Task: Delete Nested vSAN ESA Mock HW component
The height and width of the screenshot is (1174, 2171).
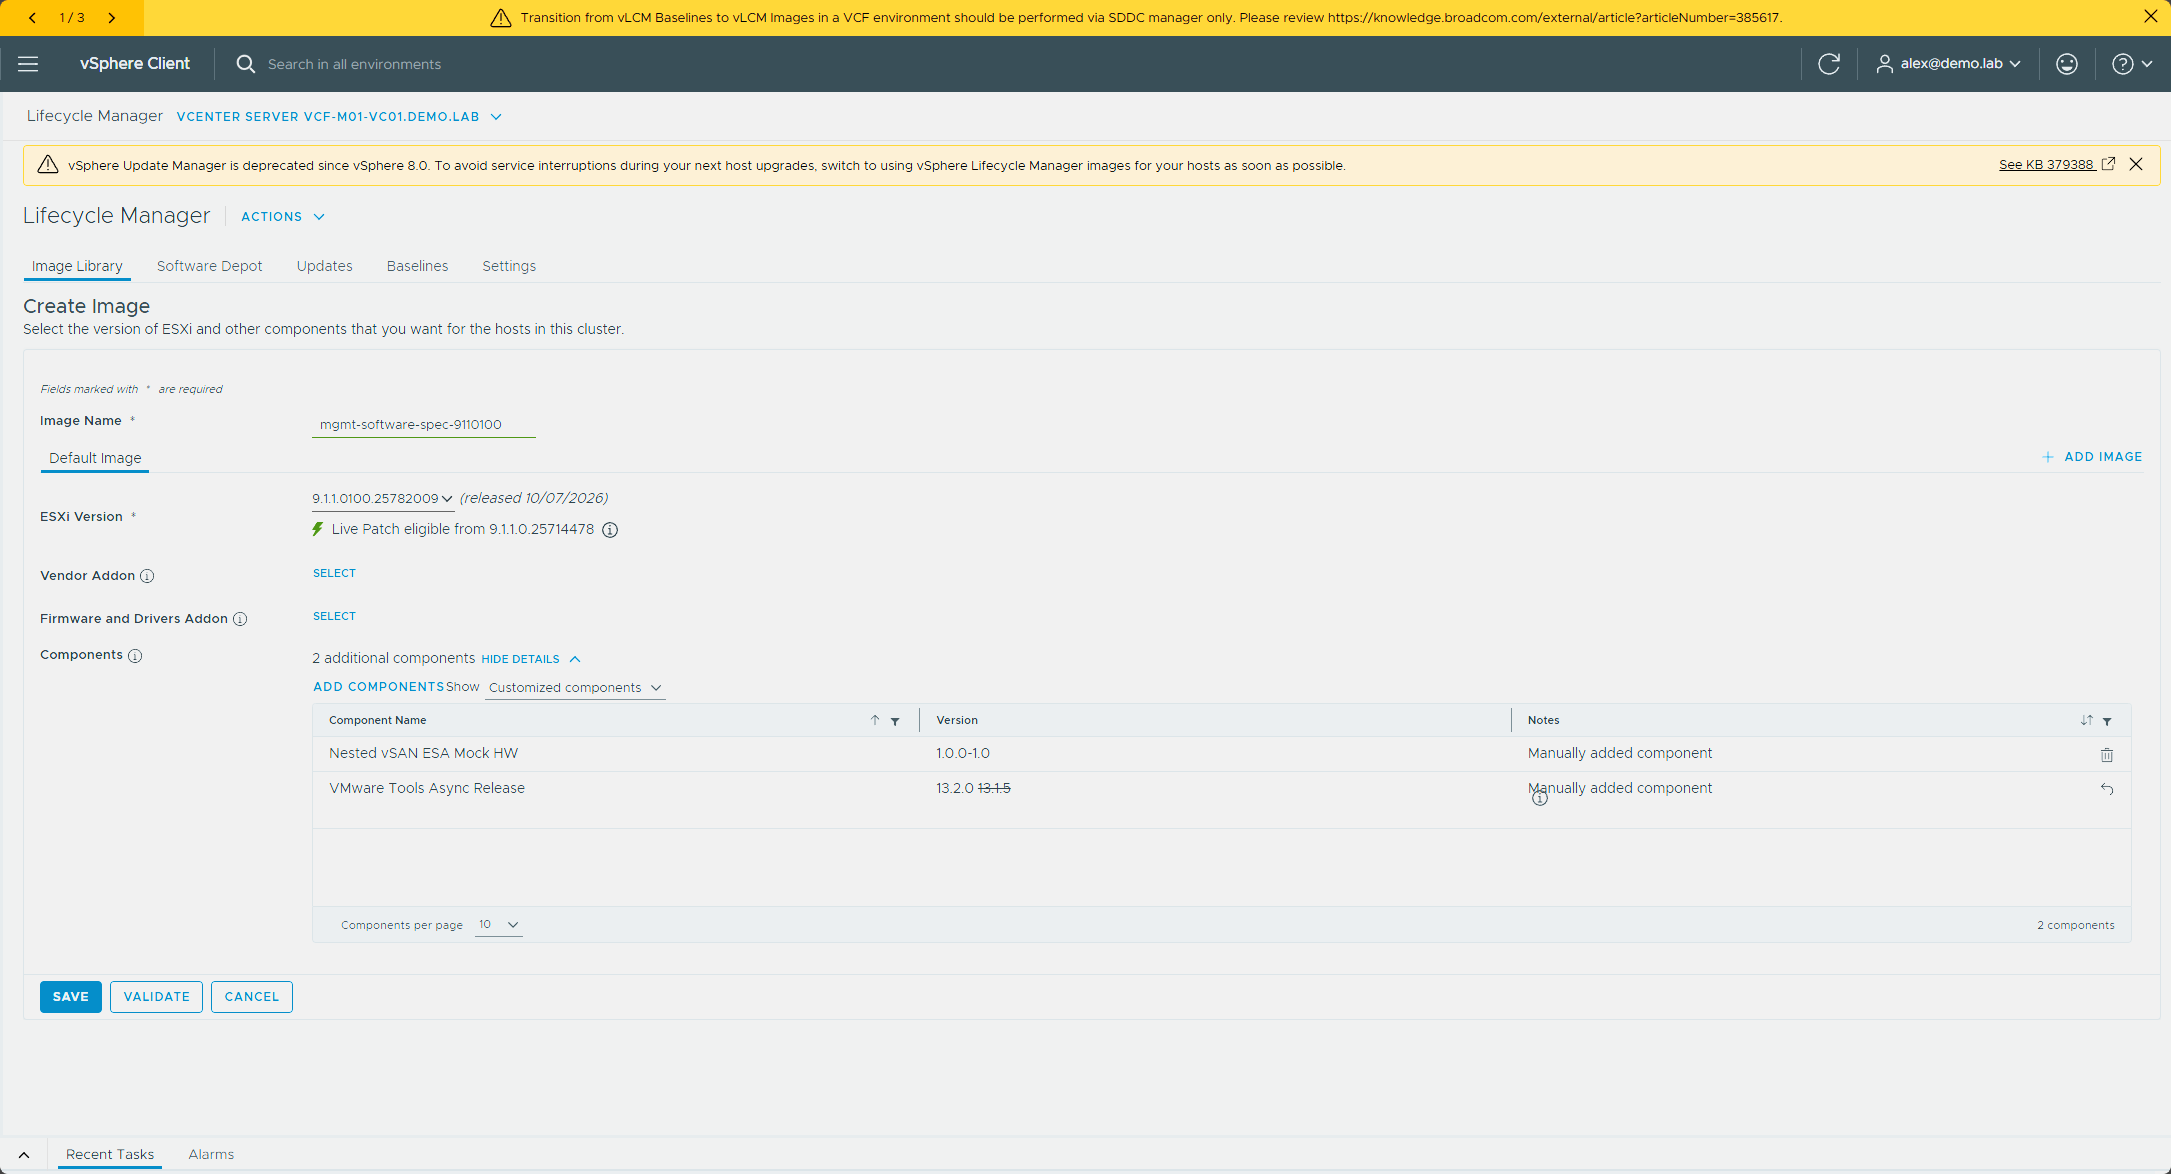Action: (x=2107, y=755)
